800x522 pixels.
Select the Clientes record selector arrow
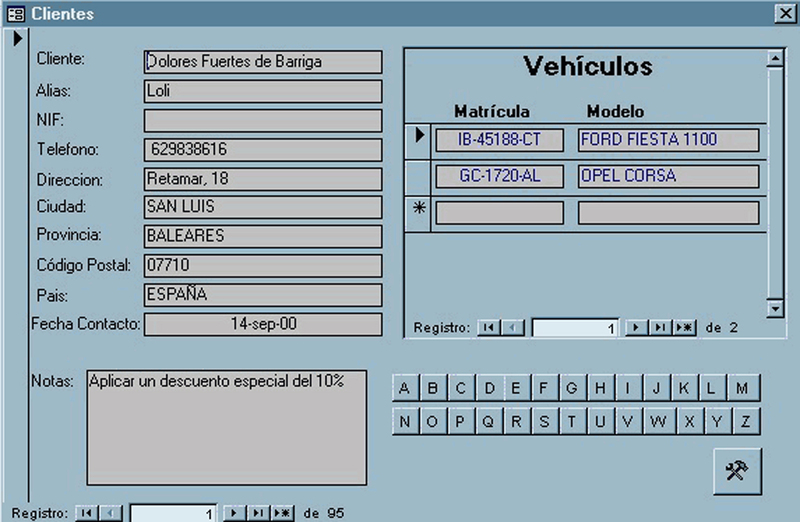17,38
